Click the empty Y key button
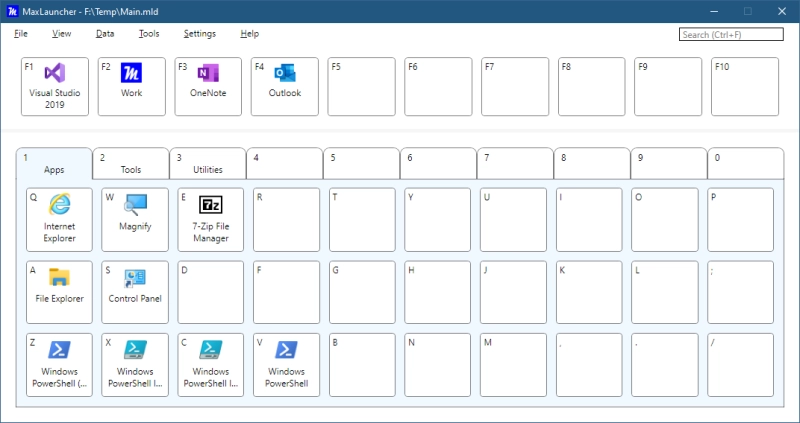The width and height of the screenshot is (800, 423). 438,220
